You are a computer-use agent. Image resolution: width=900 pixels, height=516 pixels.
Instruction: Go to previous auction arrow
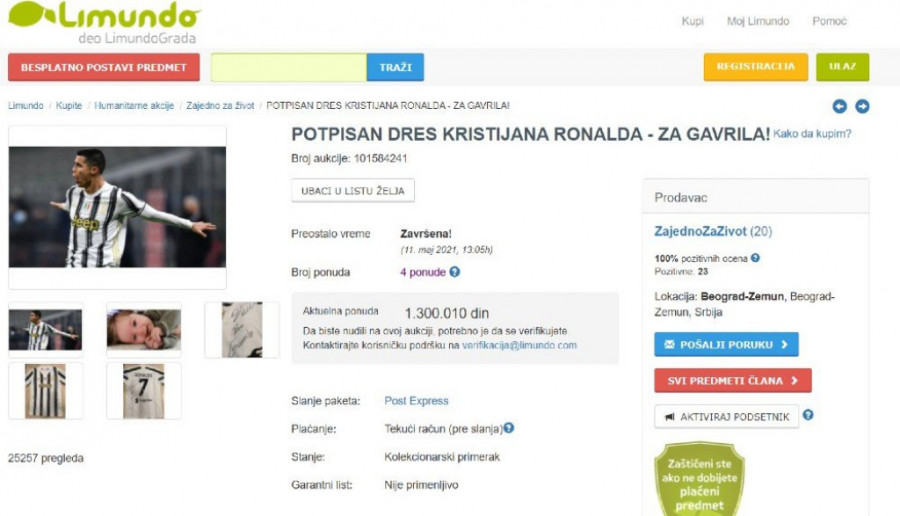coord(840,107)
